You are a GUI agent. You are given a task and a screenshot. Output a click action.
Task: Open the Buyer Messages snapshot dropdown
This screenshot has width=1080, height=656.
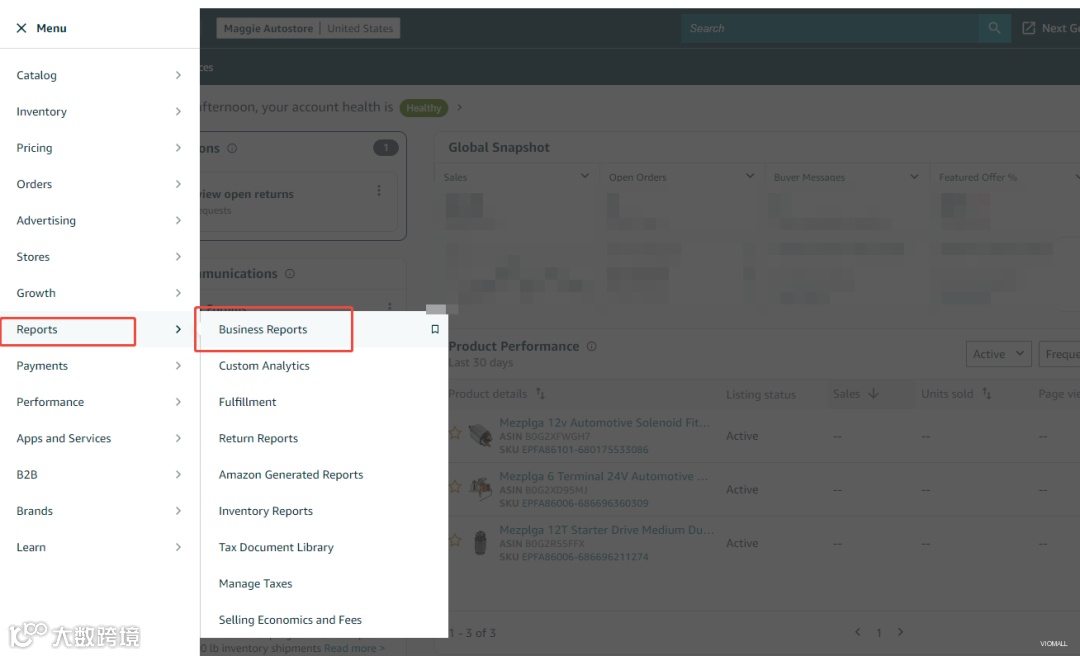[914, 176]
